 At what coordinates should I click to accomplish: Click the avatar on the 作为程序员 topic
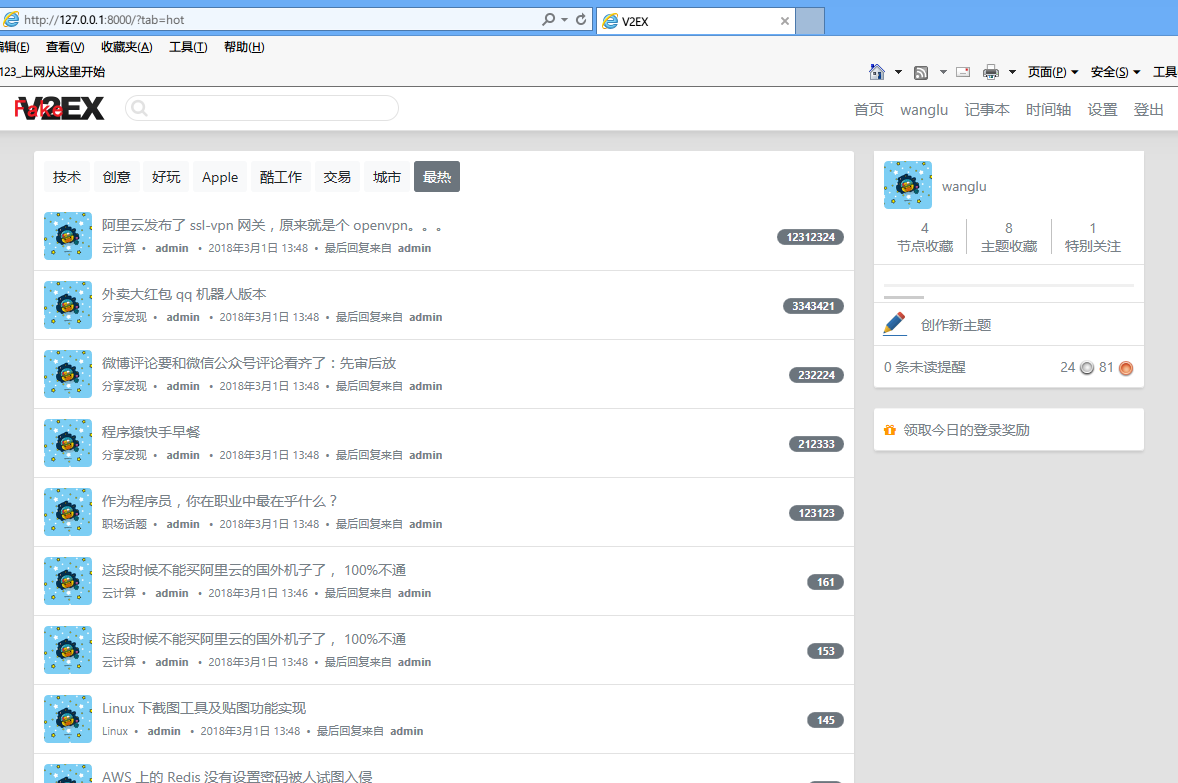tap(68, 512)
